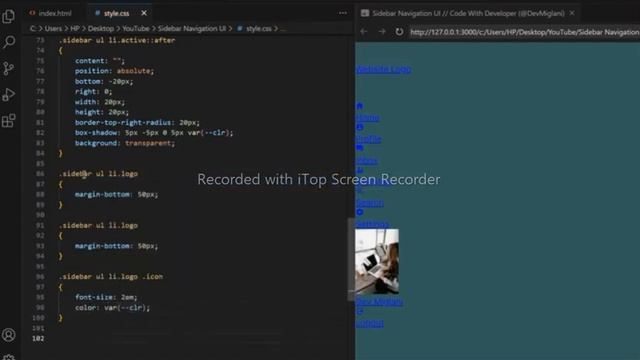Click the gear icon above Settings link
Viewport: 640px width, 360px height.
point(360,212)
